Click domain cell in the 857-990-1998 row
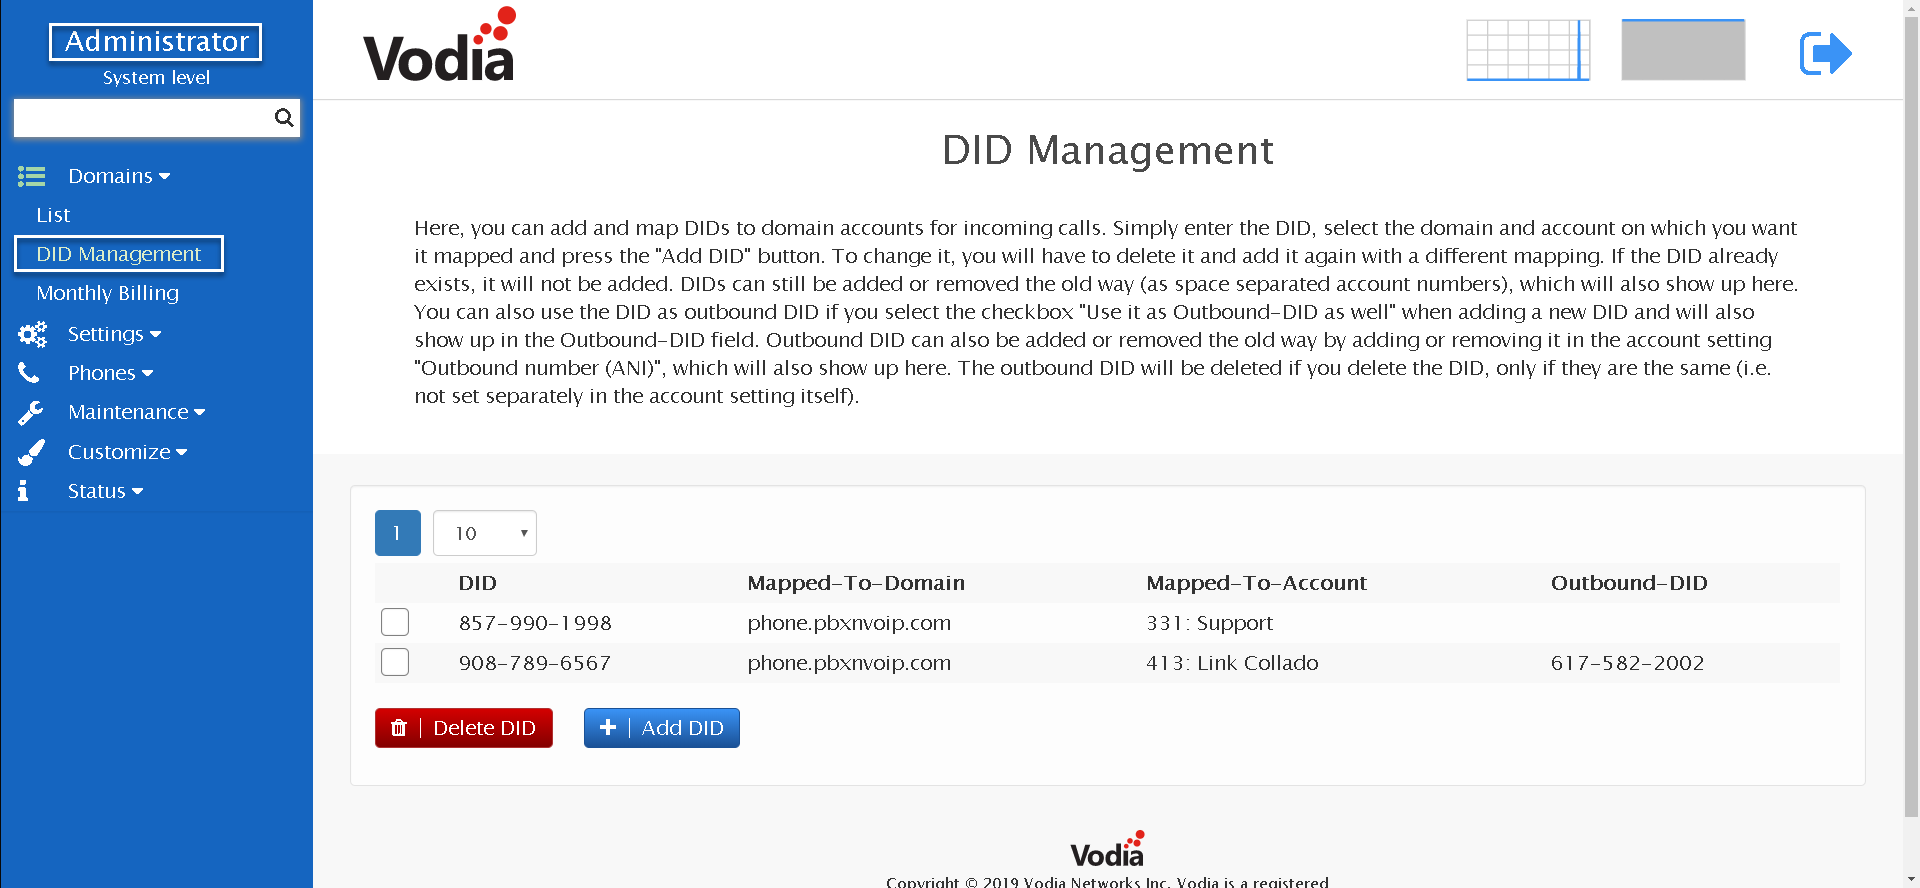 [849, 623]
